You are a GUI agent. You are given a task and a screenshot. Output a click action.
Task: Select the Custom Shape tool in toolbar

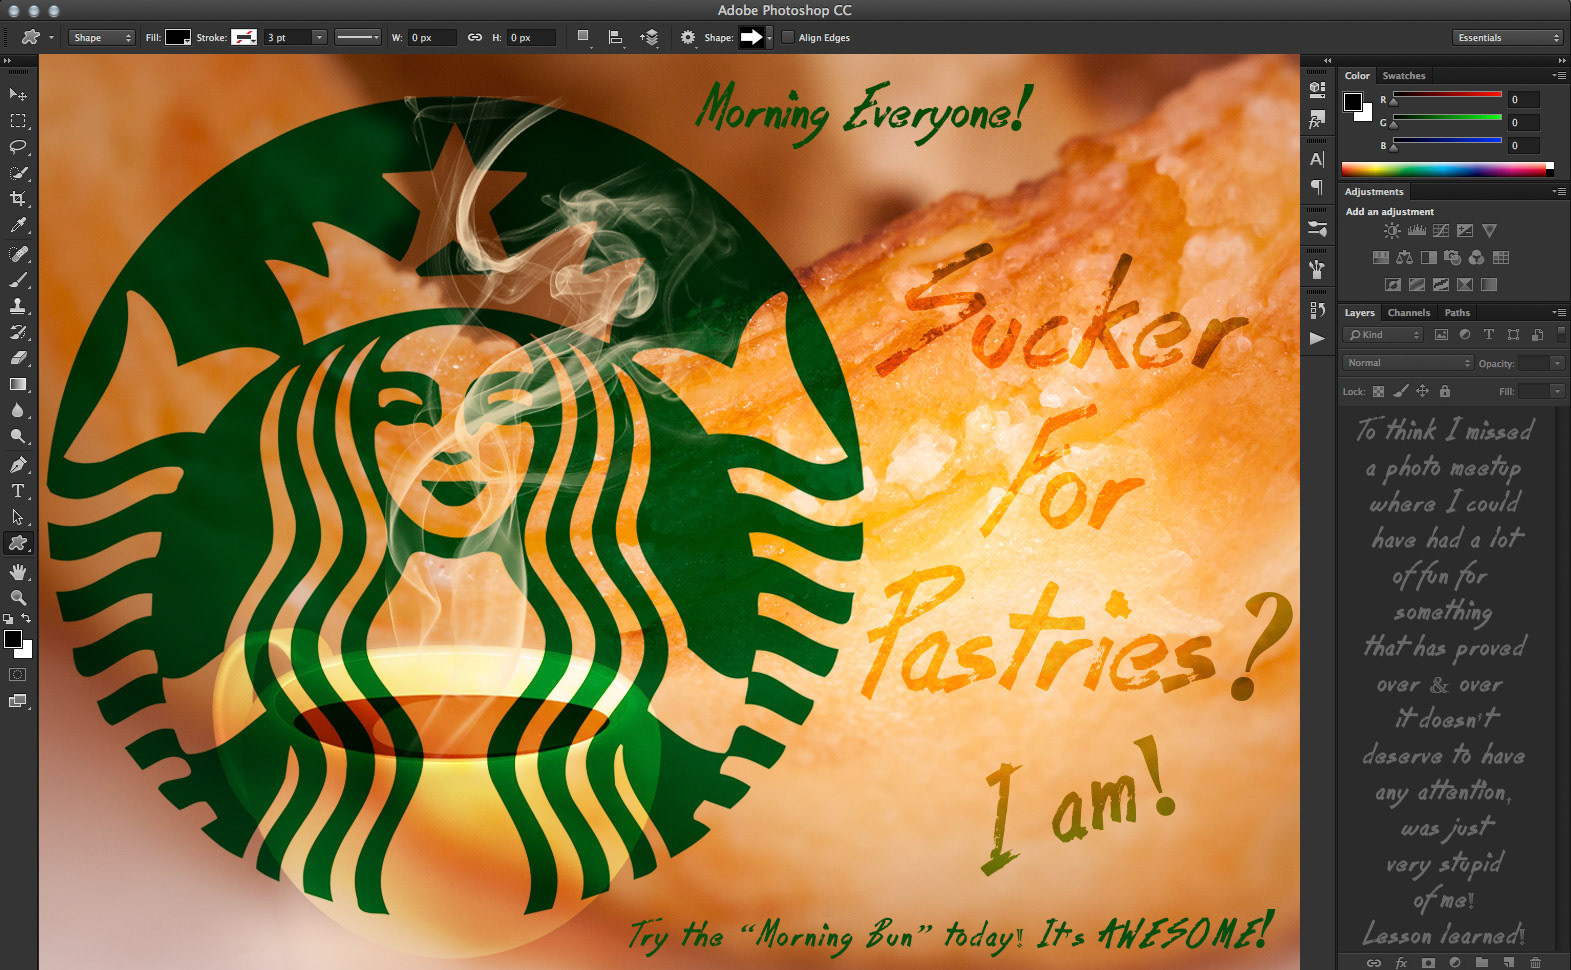click(x=18, y=543)
